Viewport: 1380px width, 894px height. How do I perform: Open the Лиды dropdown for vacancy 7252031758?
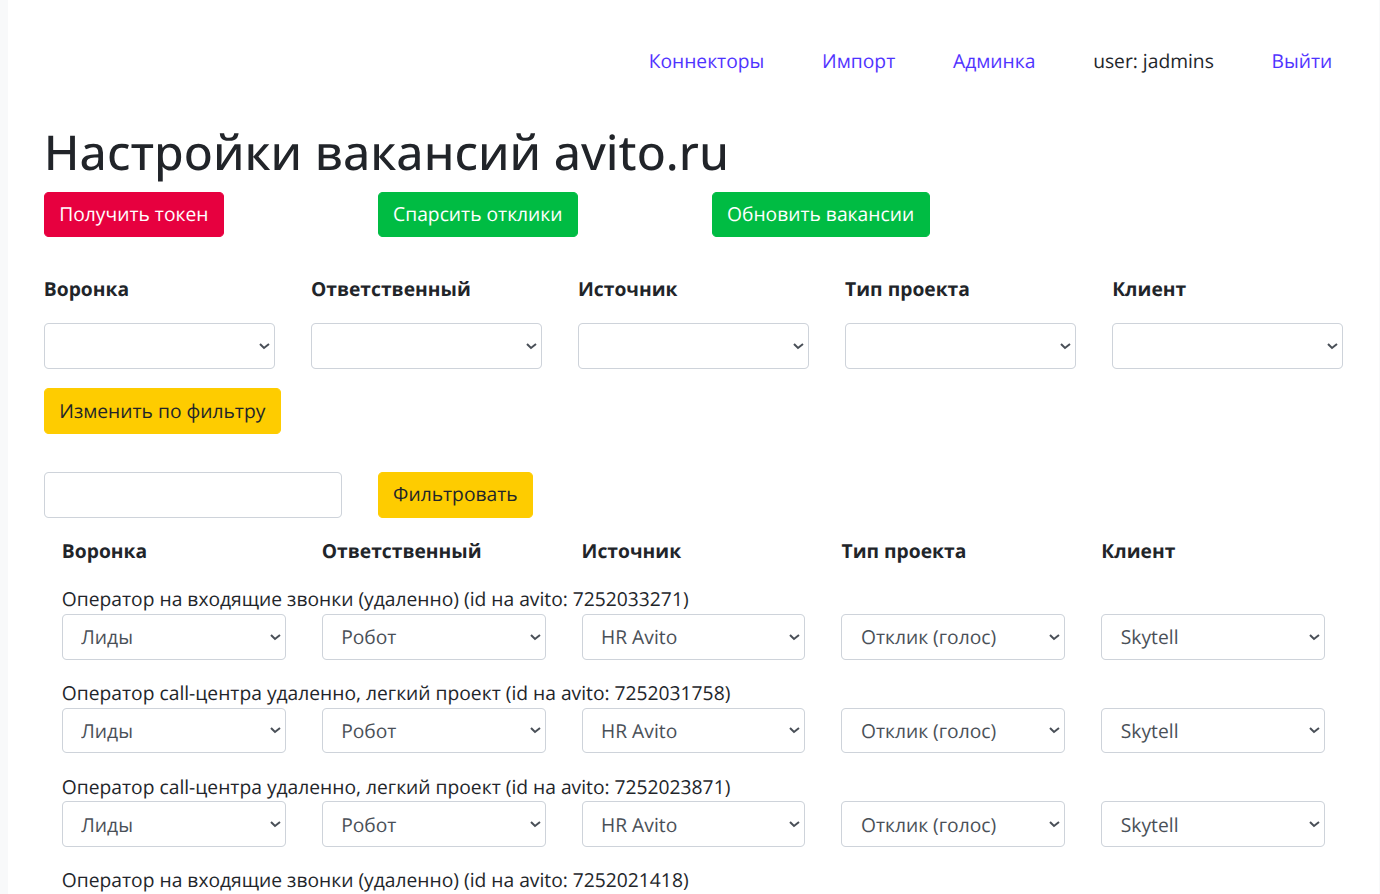coord(174,731)
